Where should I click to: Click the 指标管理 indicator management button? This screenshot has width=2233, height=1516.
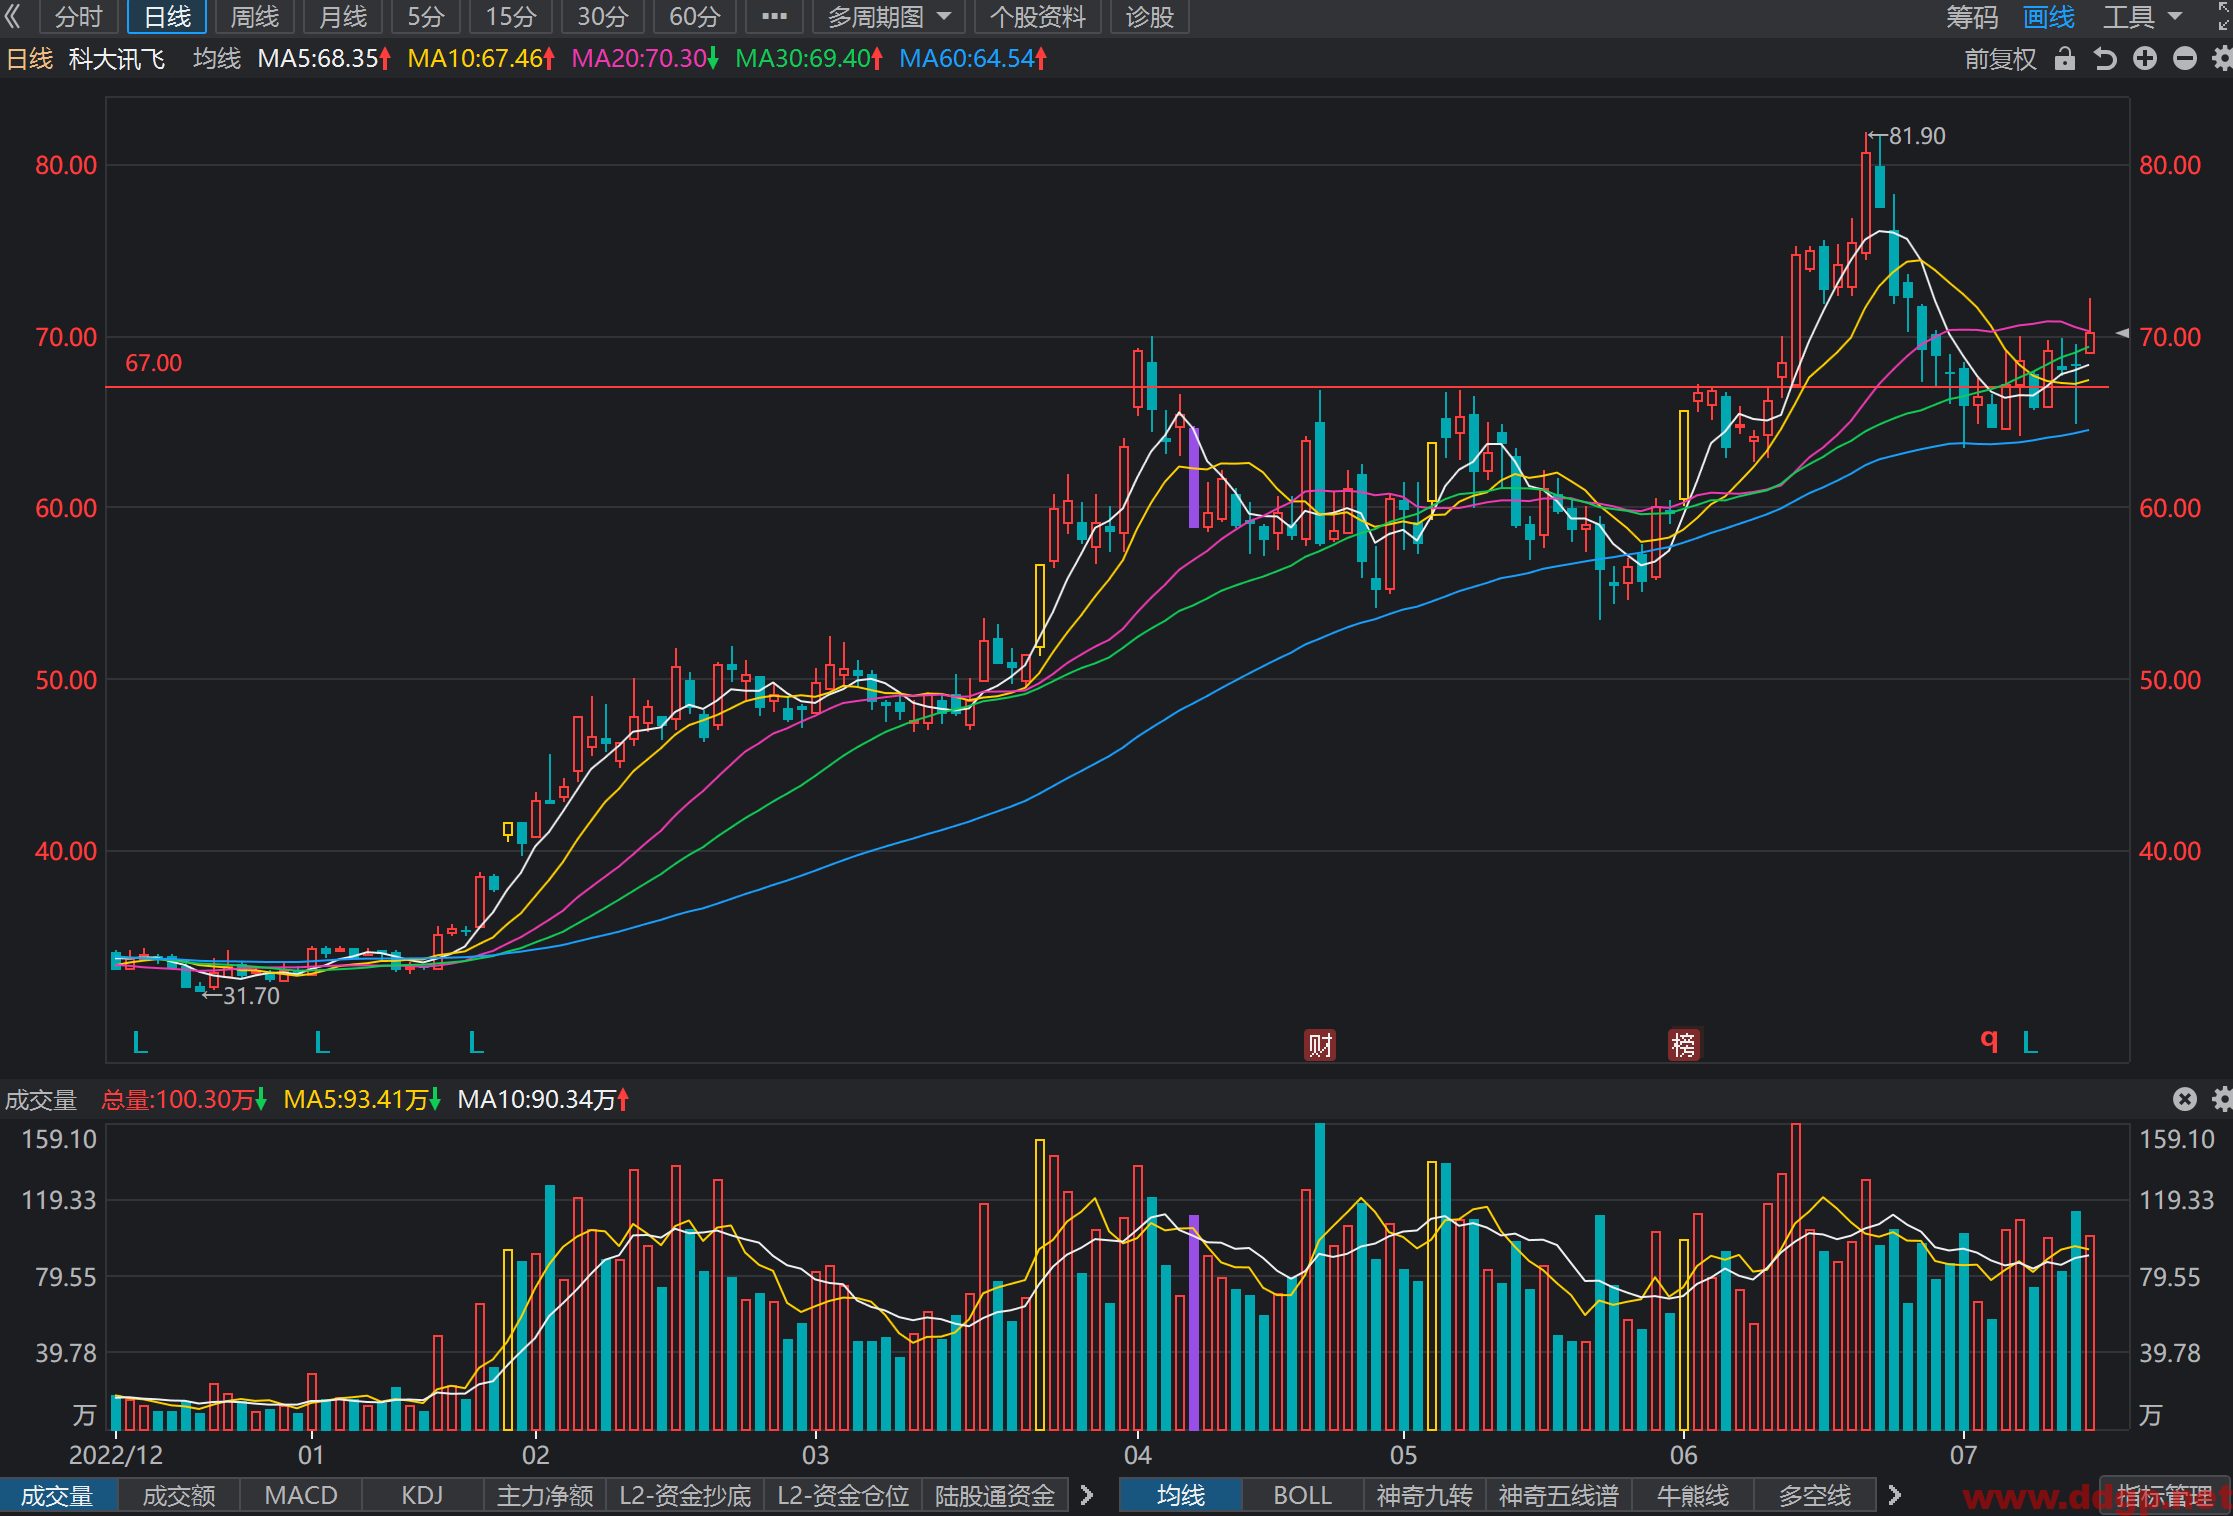click(x=2164, y=1495)
